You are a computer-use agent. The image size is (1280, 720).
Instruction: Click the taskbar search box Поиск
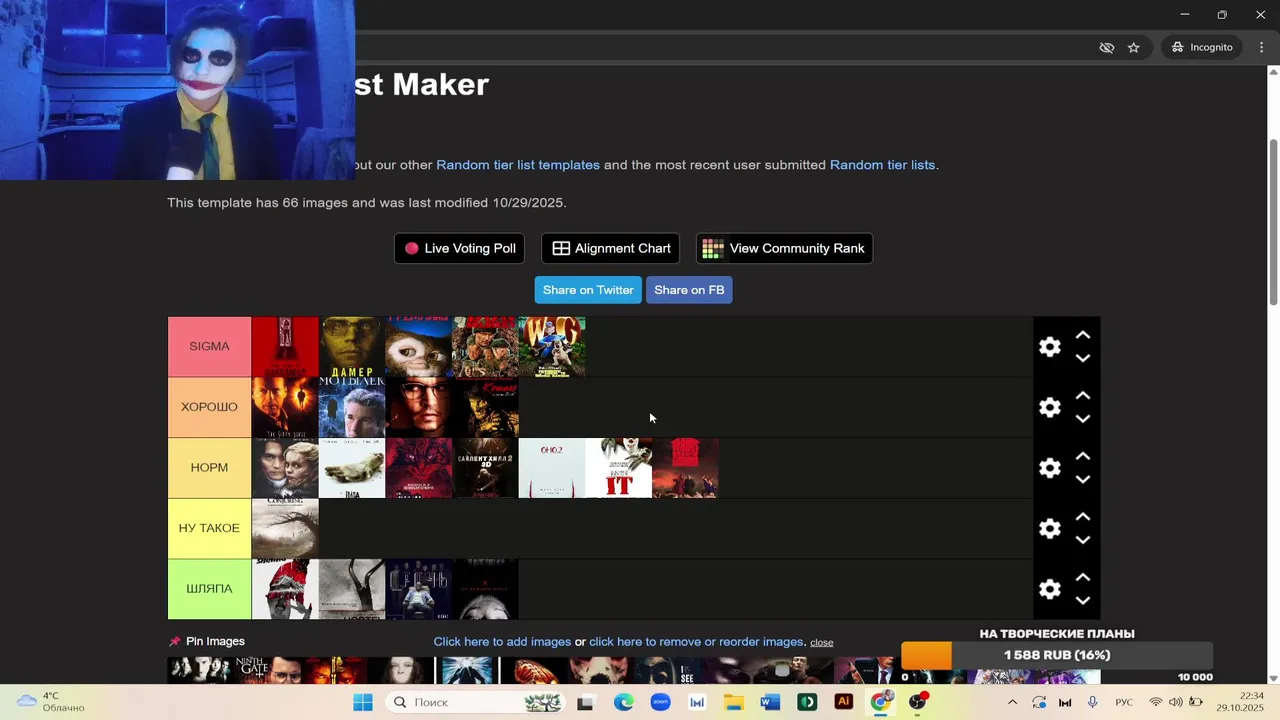[x=477, y=702]
